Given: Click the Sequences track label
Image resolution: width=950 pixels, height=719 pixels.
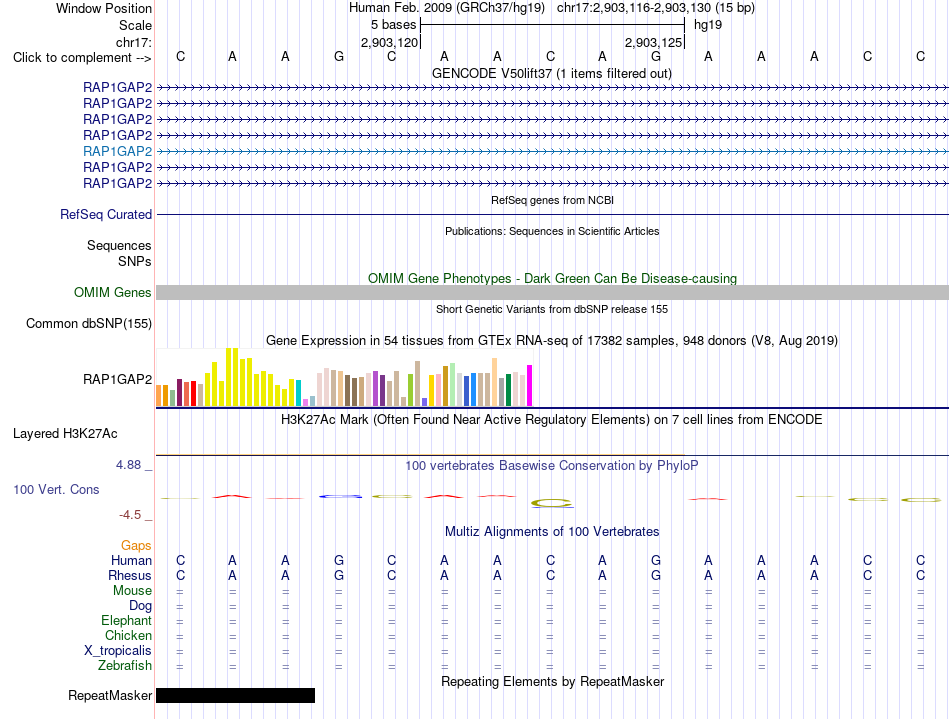Looking at the screenshot, I should tap(119, 245).
